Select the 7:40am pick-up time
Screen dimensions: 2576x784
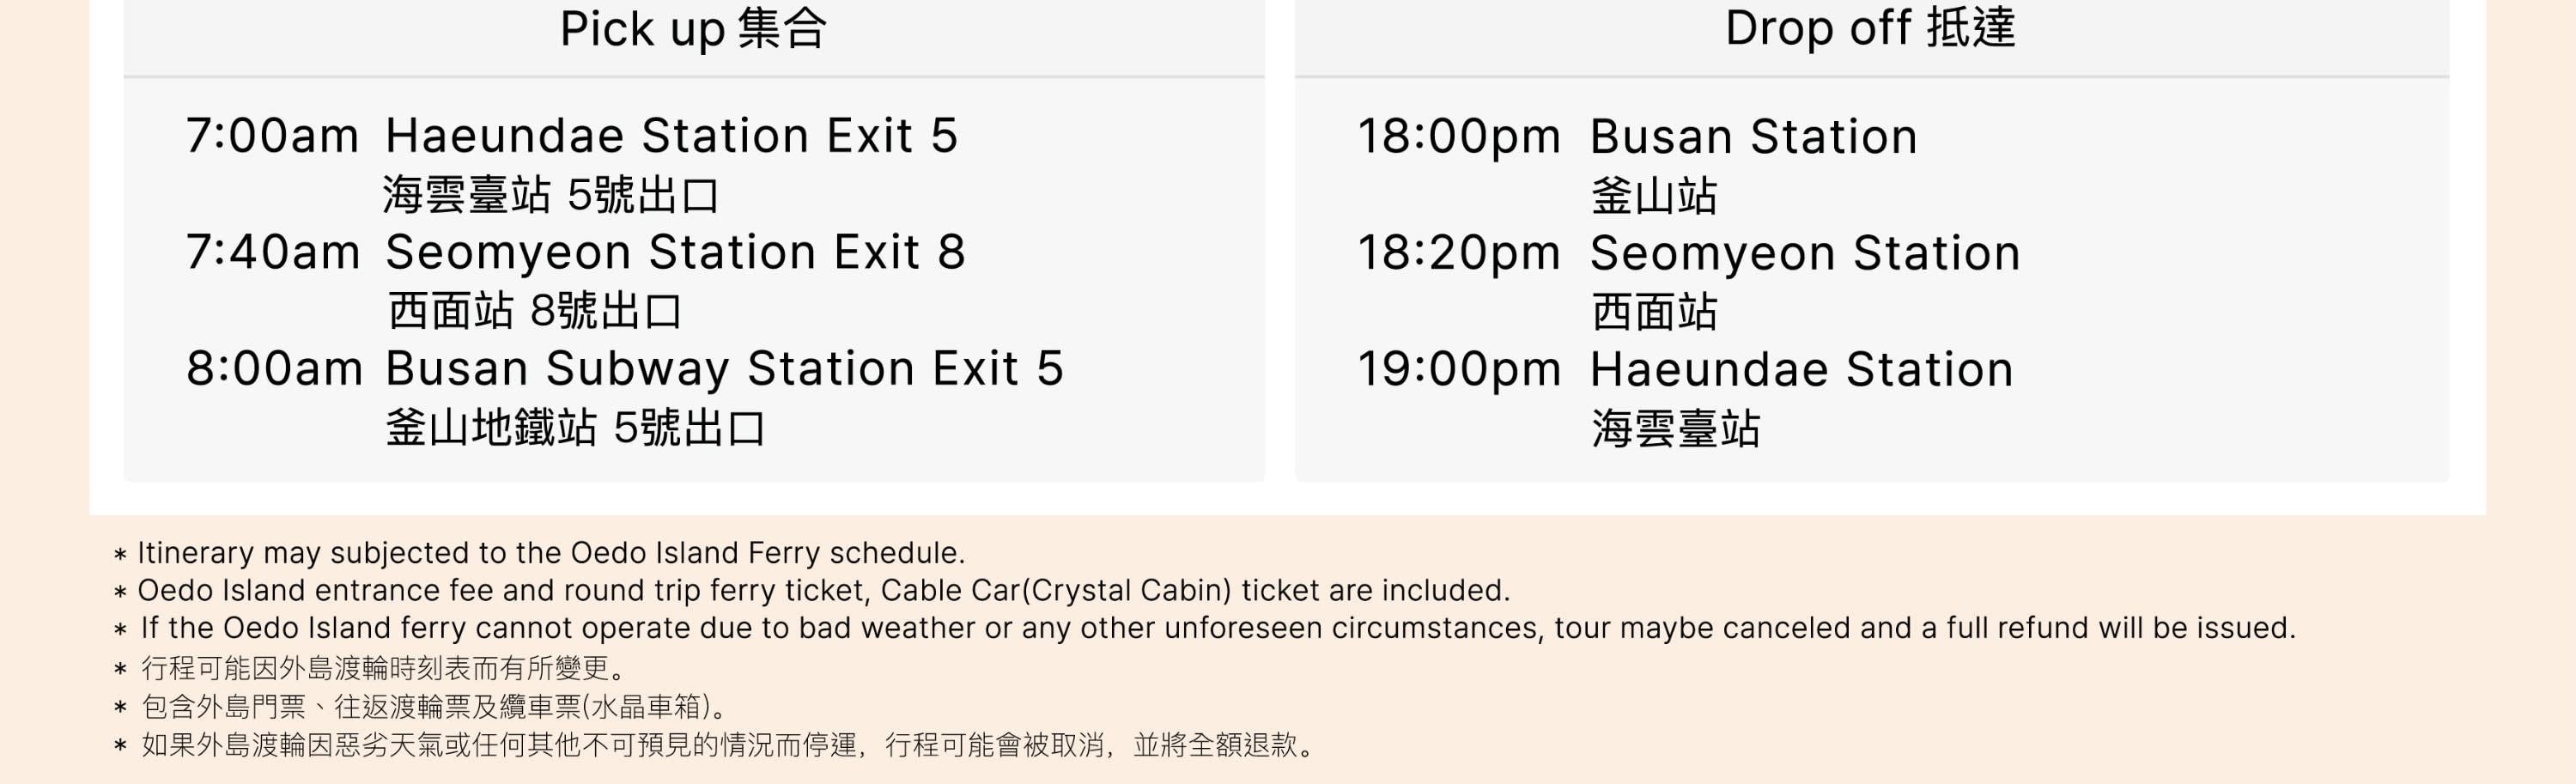click(273, 252)
